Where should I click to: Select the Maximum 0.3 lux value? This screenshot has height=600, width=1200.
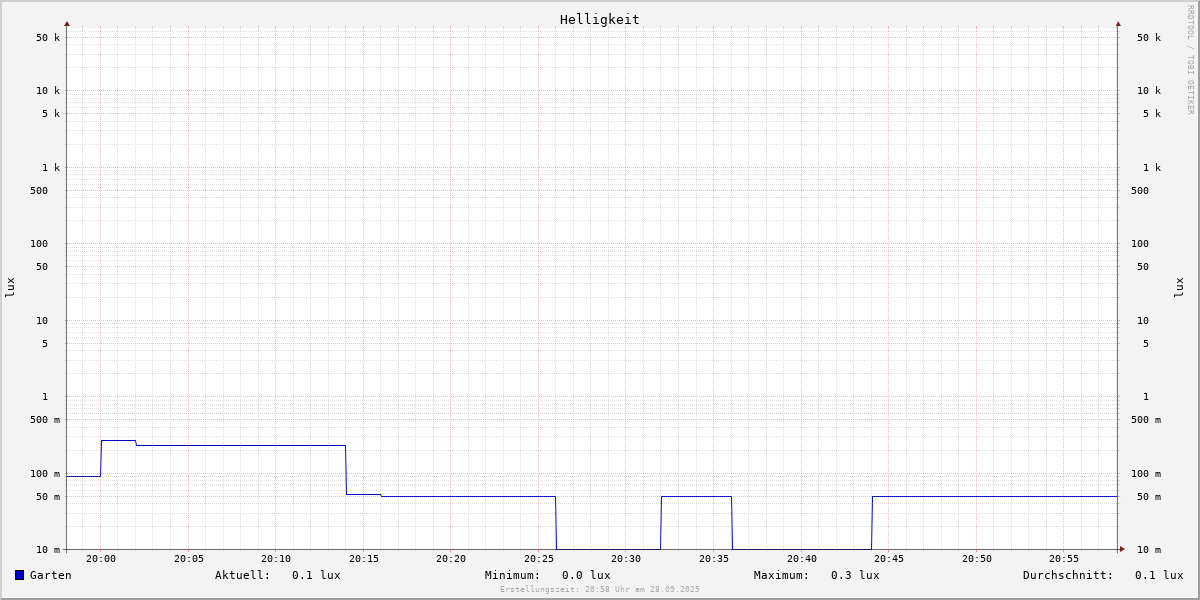(x=855, y=575)
